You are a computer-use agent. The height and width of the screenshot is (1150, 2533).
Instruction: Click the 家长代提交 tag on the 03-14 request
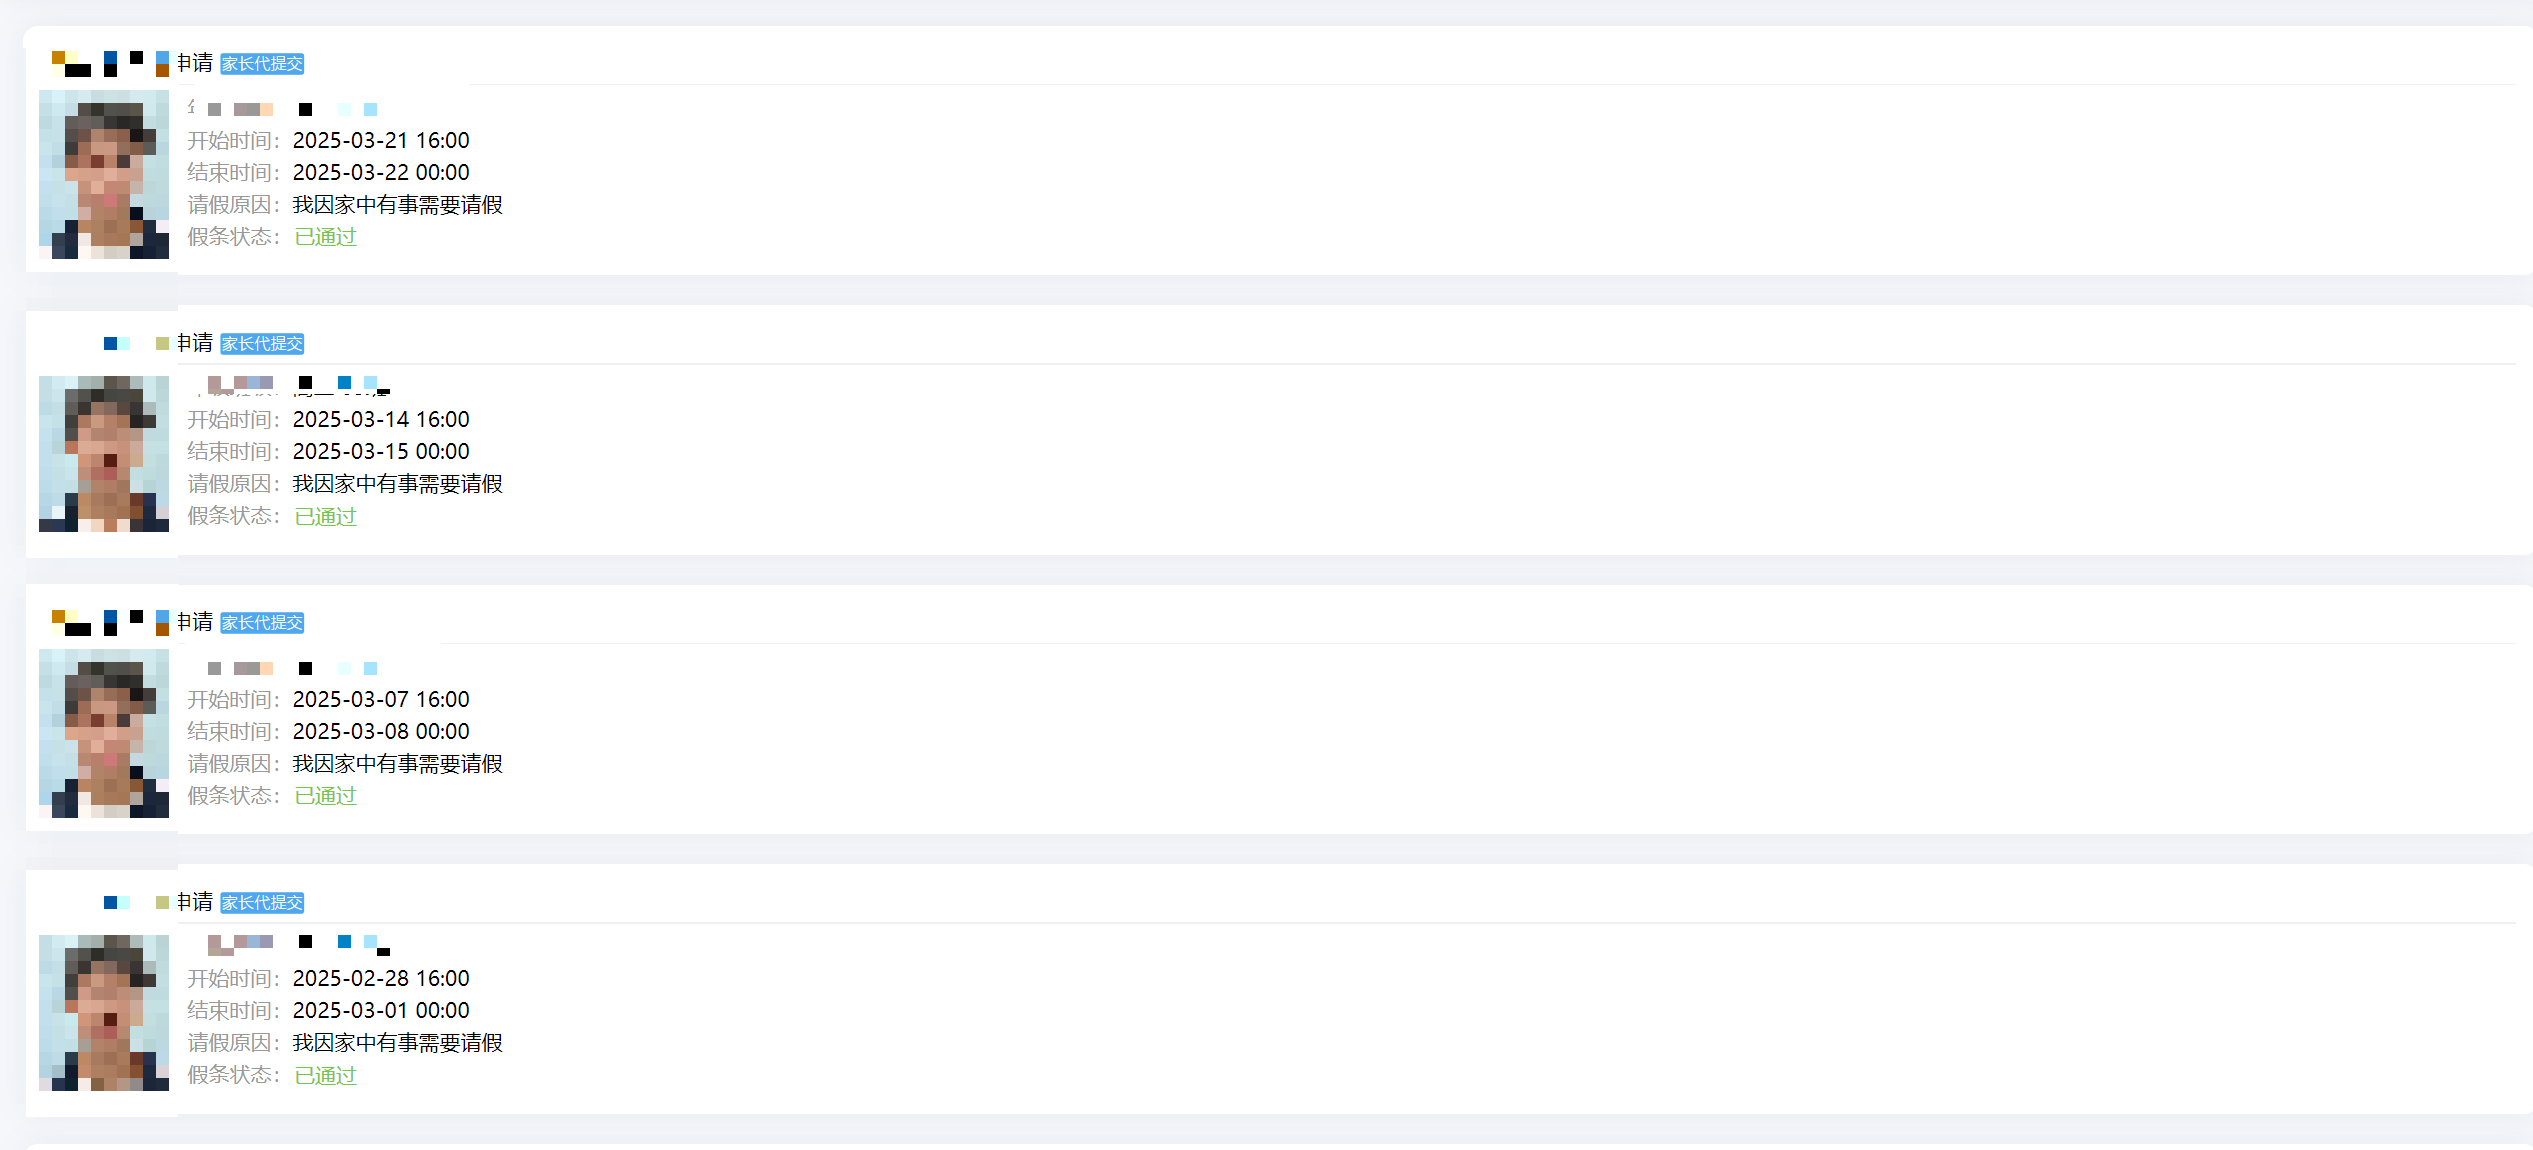pos(262,344)
